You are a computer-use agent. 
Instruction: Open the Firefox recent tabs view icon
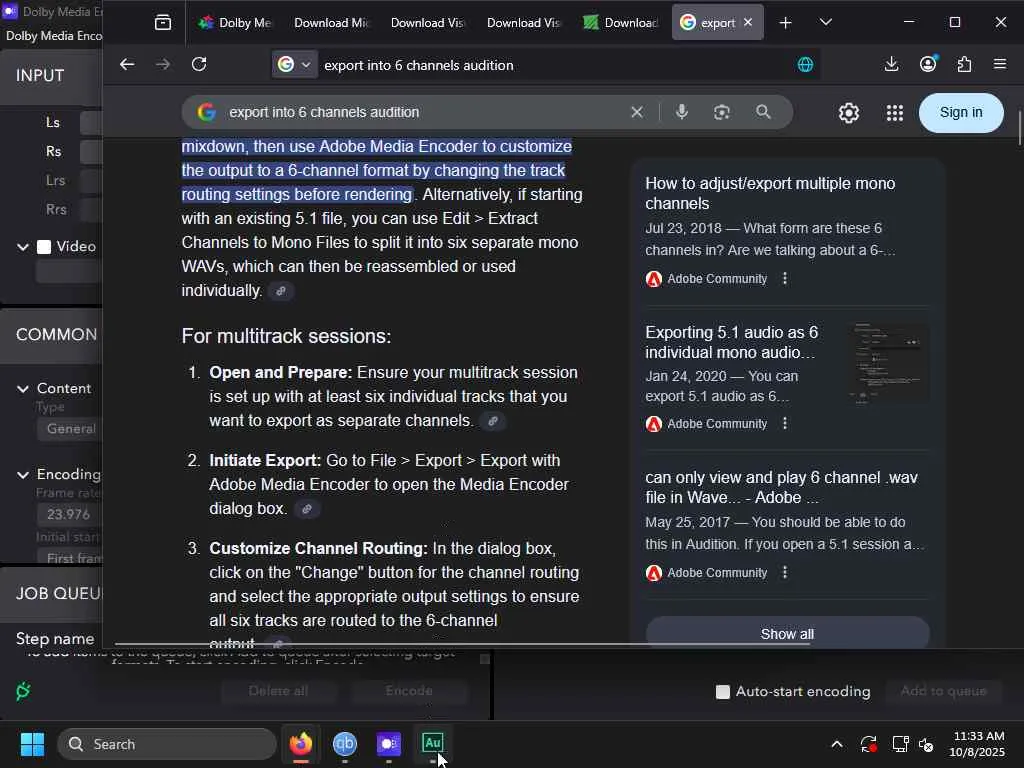point(163,23)
